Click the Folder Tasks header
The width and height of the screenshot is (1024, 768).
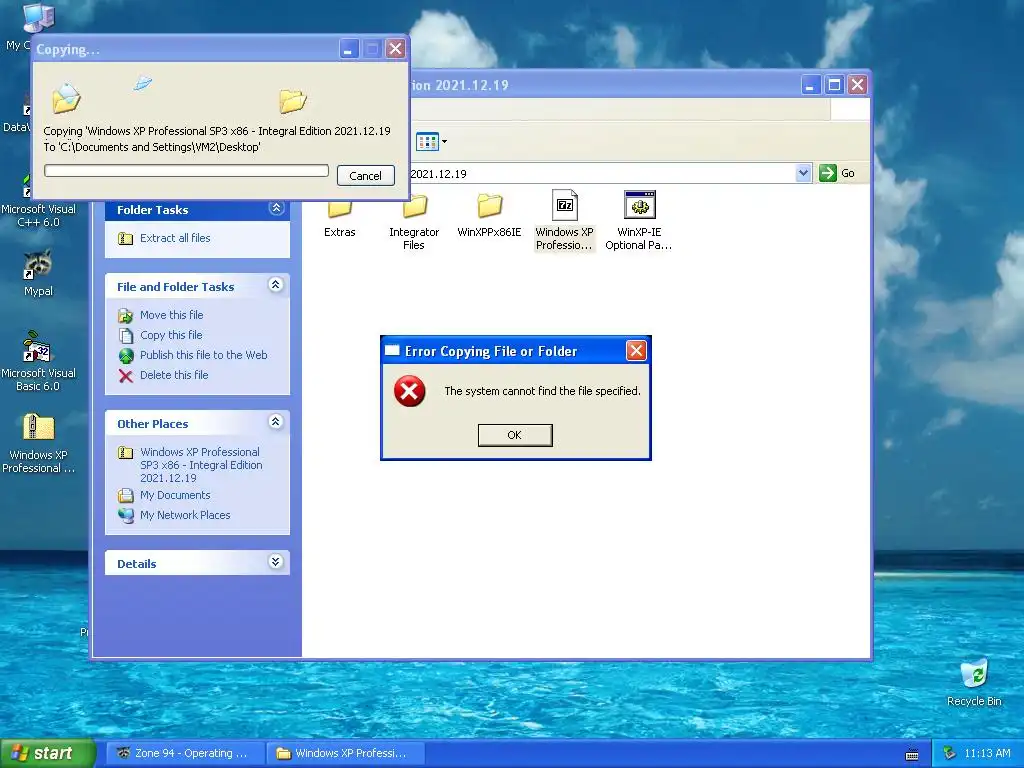point(197,210)
